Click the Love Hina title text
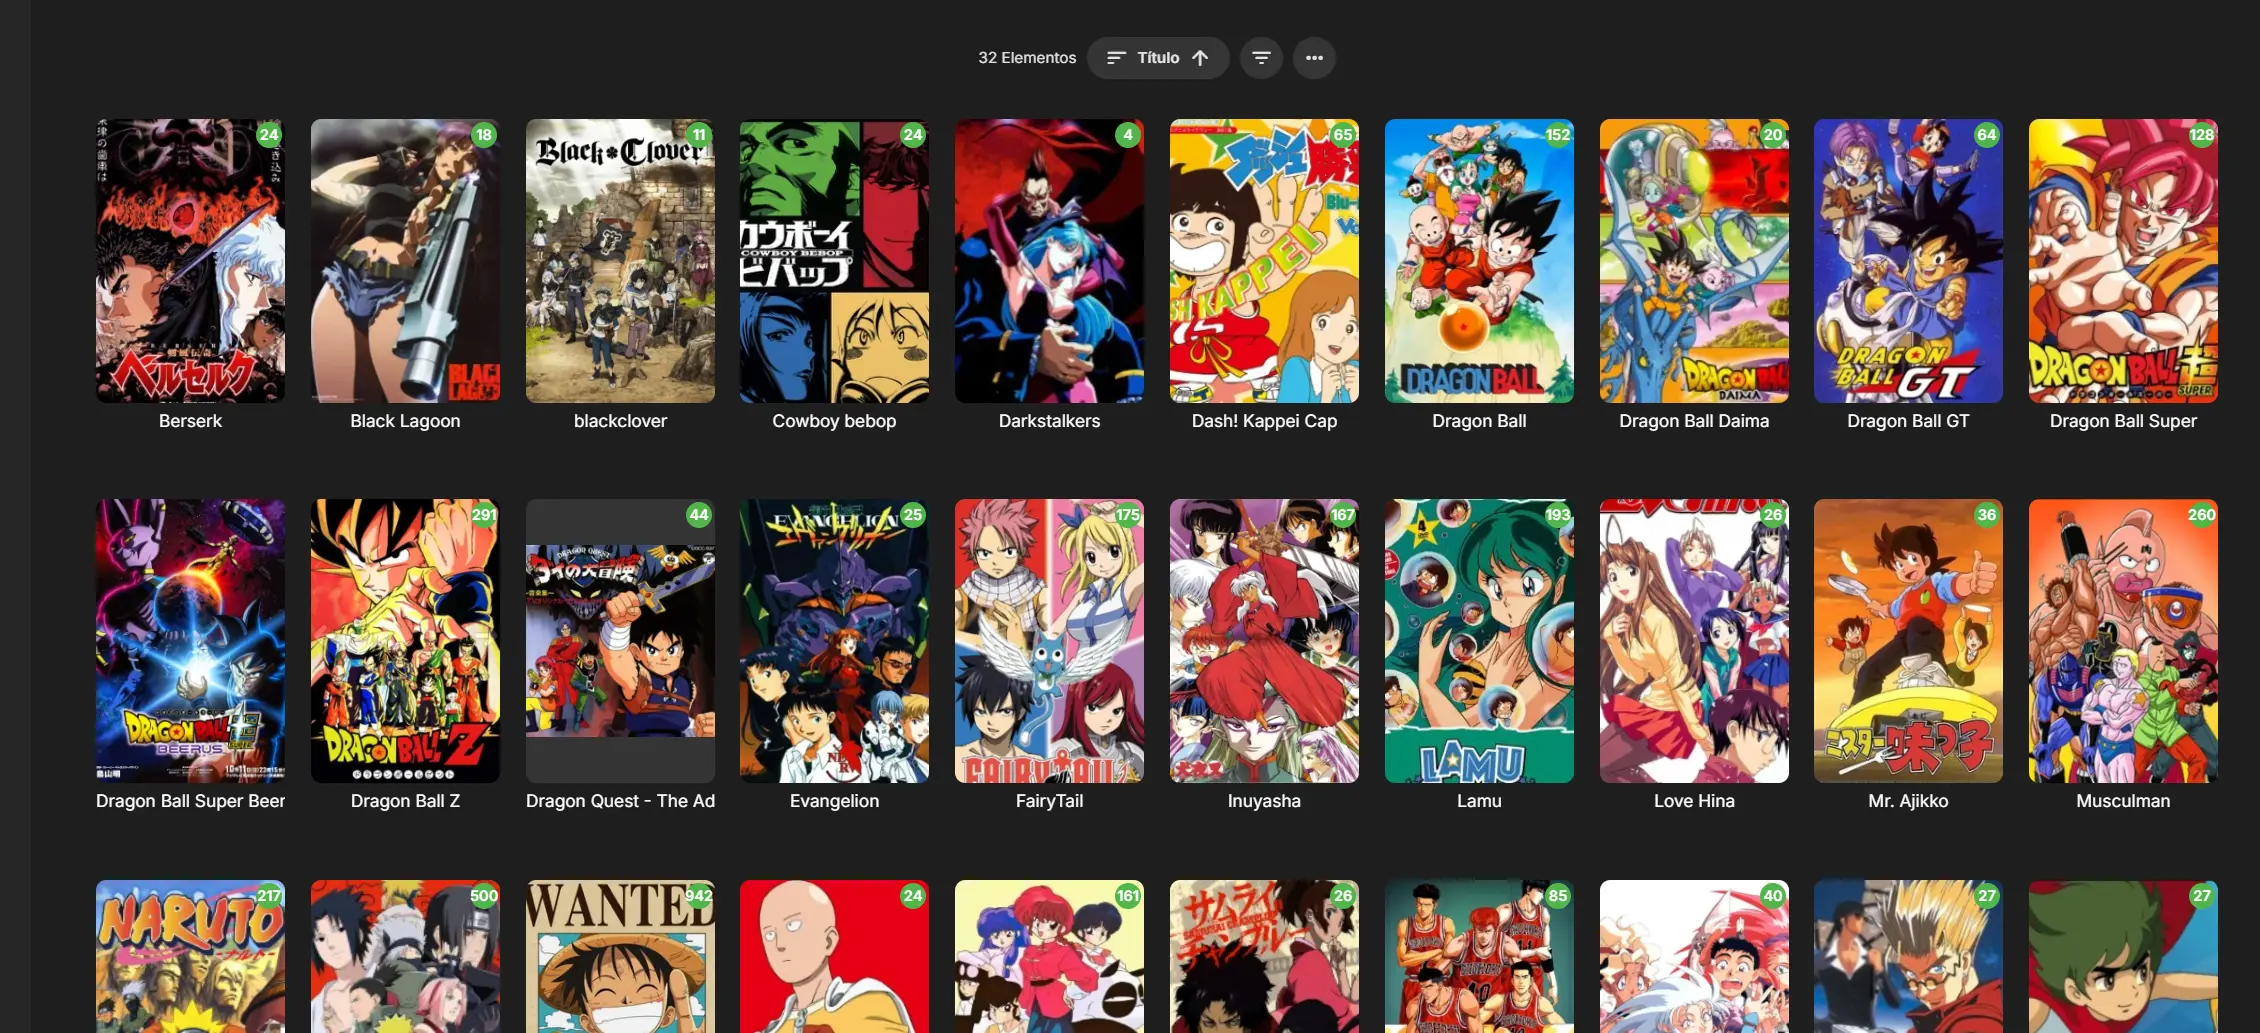Screen dimensions: 2260x1033 point(1694,801)
